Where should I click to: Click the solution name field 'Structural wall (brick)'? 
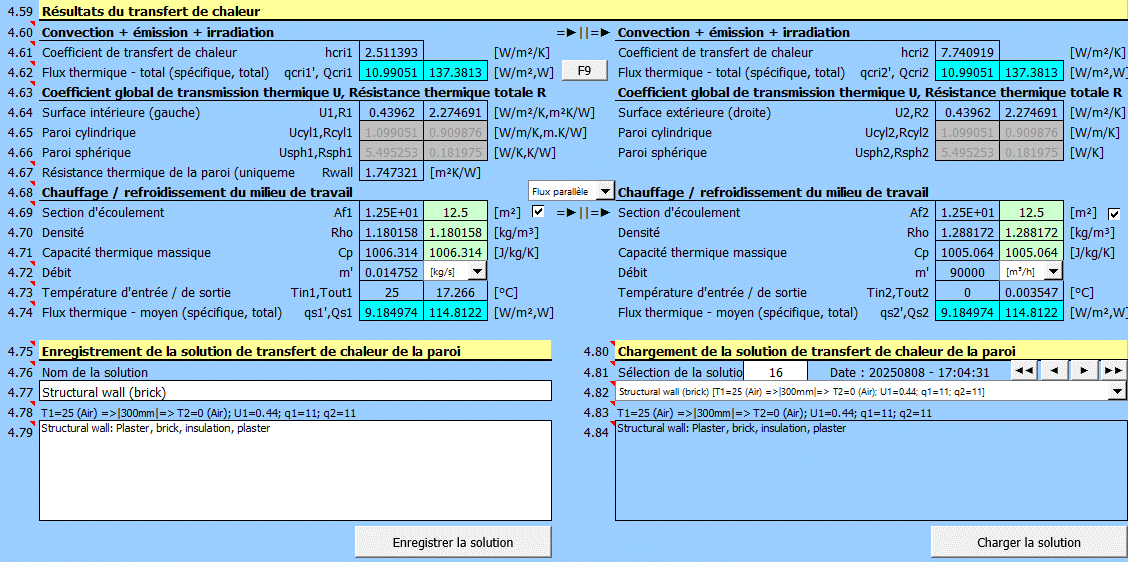tap(296, 392)
